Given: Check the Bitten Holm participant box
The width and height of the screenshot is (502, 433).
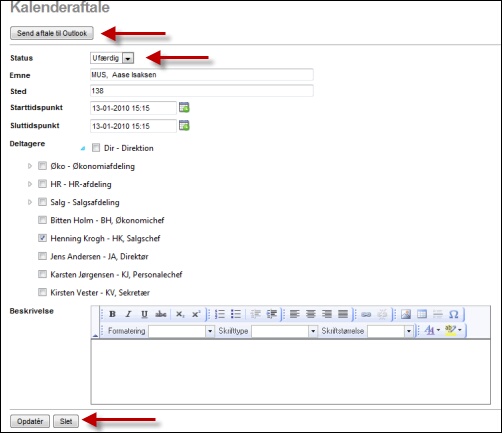Looking at the screenshot, I should (x=42, y=220).
